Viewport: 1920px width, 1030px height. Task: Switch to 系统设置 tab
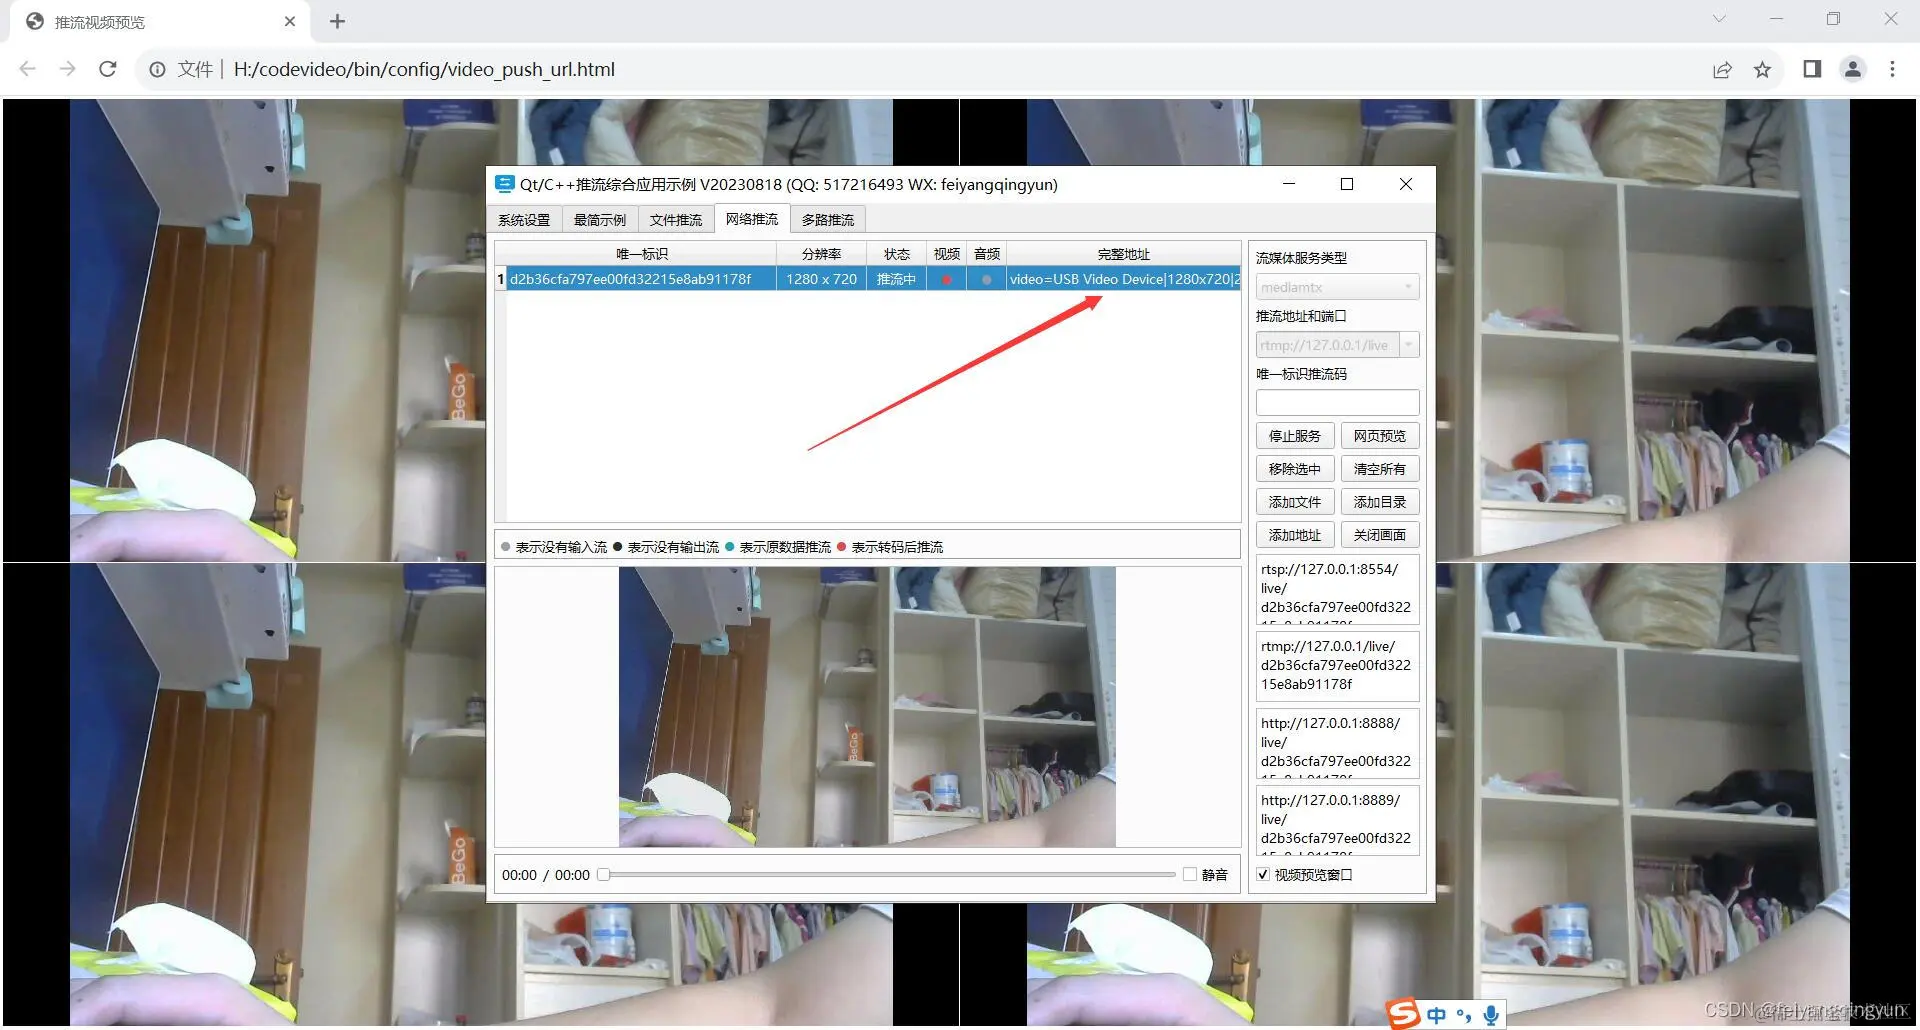coord(524,220)
